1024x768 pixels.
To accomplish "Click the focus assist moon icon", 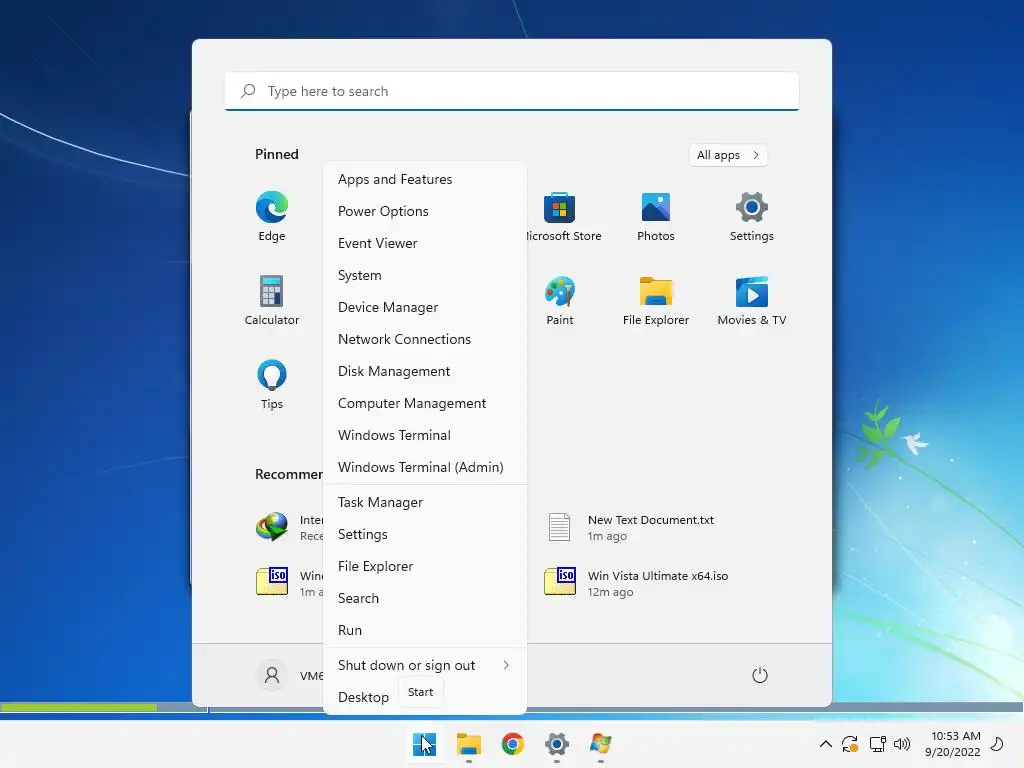I will [997, 744].
